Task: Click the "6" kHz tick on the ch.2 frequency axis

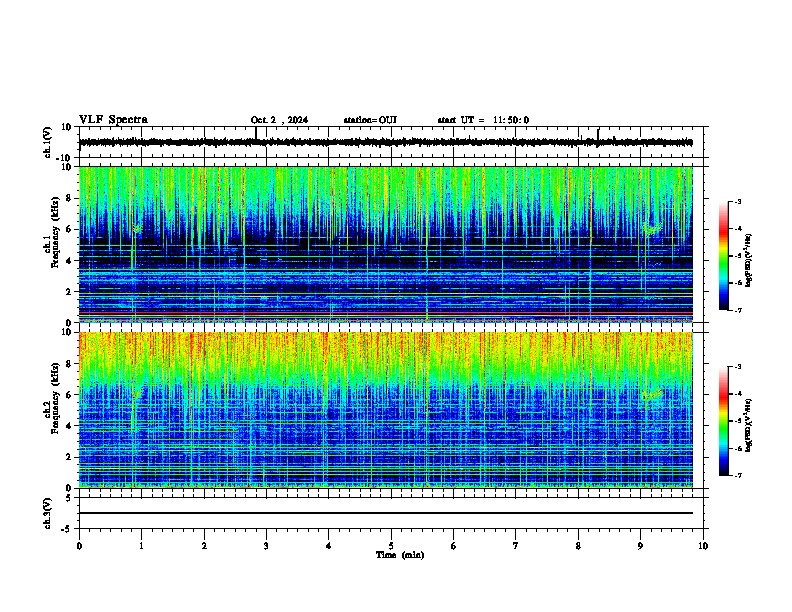Action: tap(70, 394)
